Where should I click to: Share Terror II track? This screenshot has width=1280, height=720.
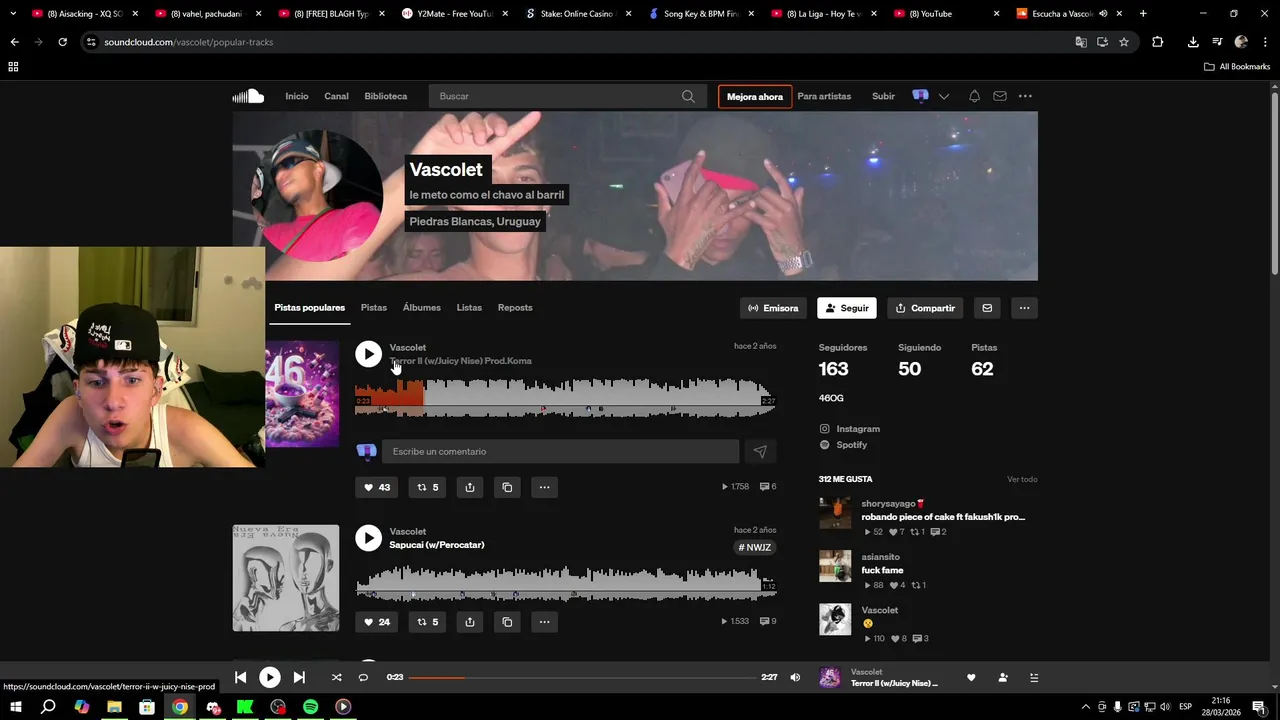[x=470, y=487]
